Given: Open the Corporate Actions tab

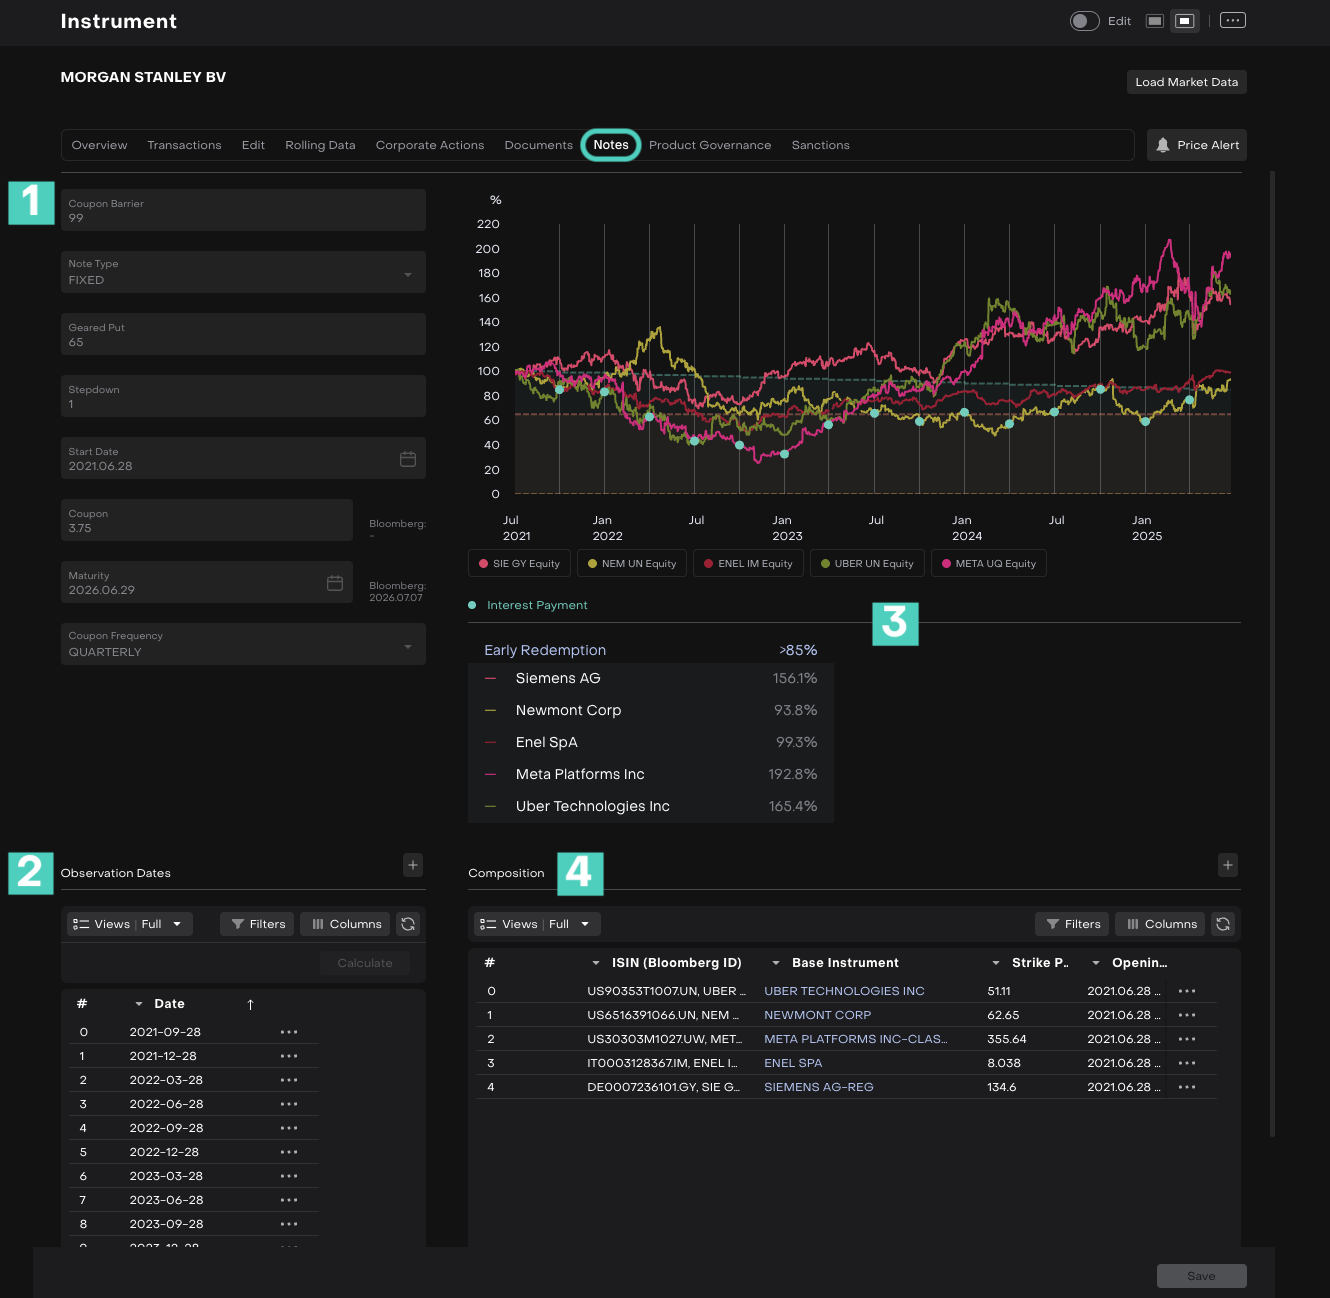Looking at the screenshot, I should coord(430,145).
